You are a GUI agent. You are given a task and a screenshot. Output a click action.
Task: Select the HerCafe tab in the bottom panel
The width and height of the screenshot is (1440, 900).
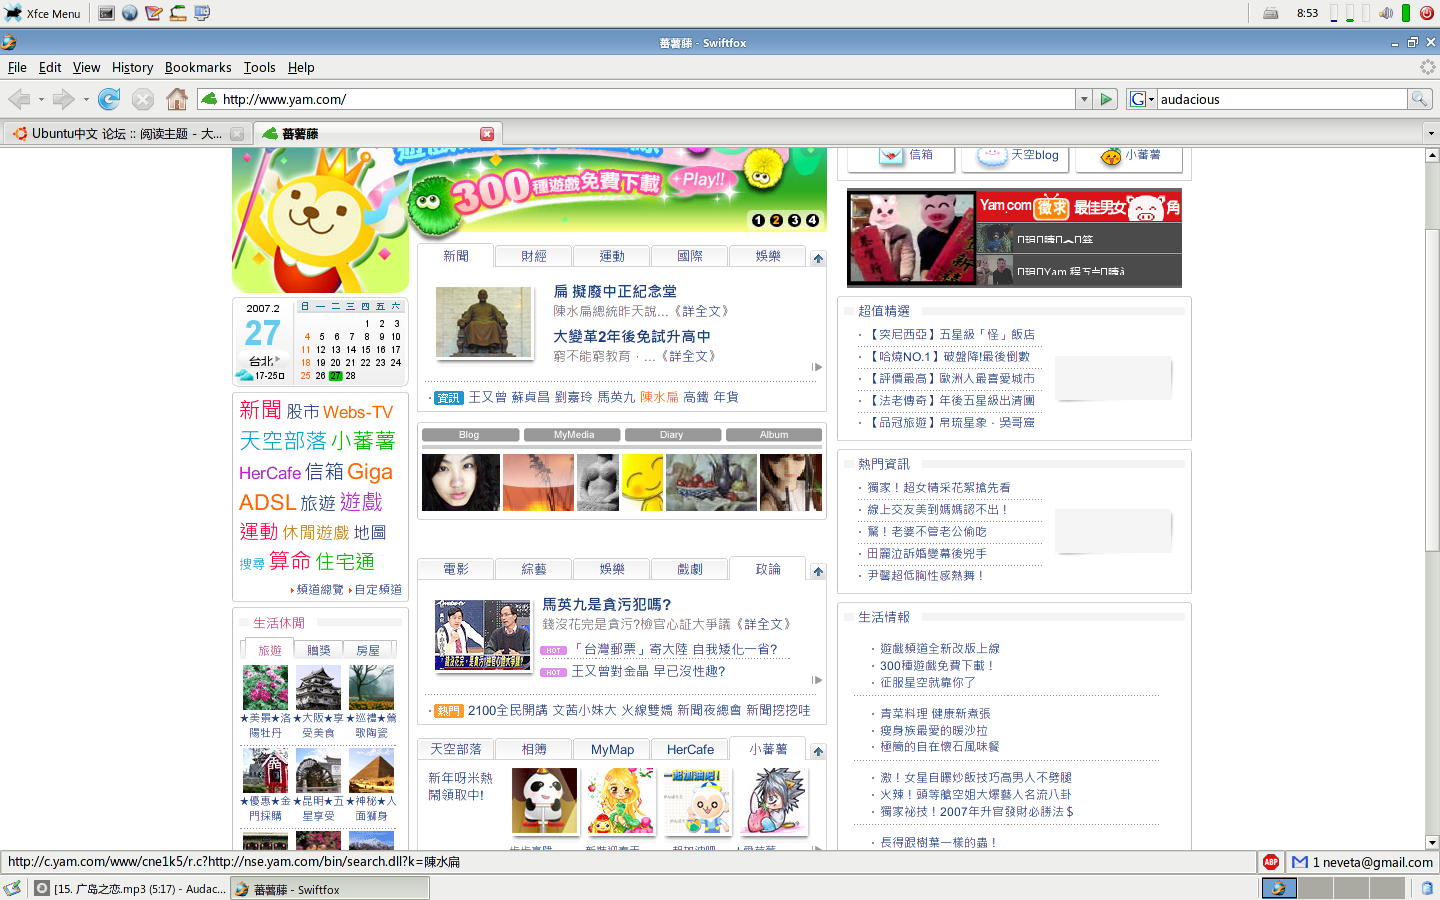690,750
